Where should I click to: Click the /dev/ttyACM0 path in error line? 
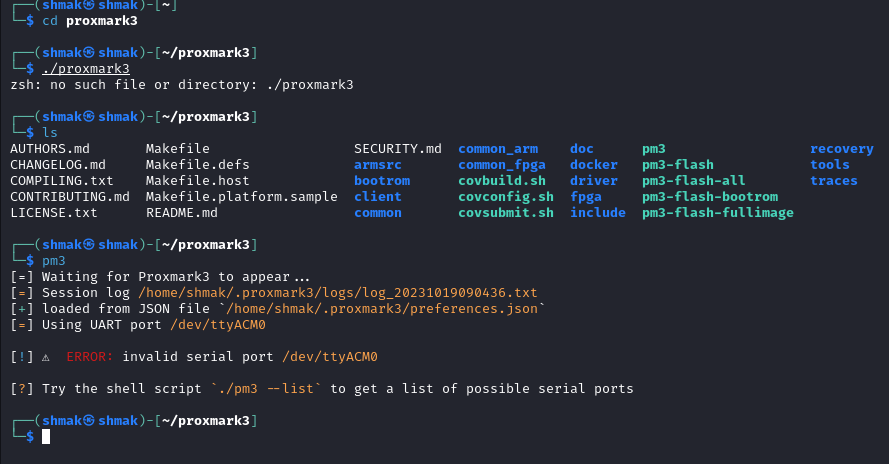click(x=330, y=357)
